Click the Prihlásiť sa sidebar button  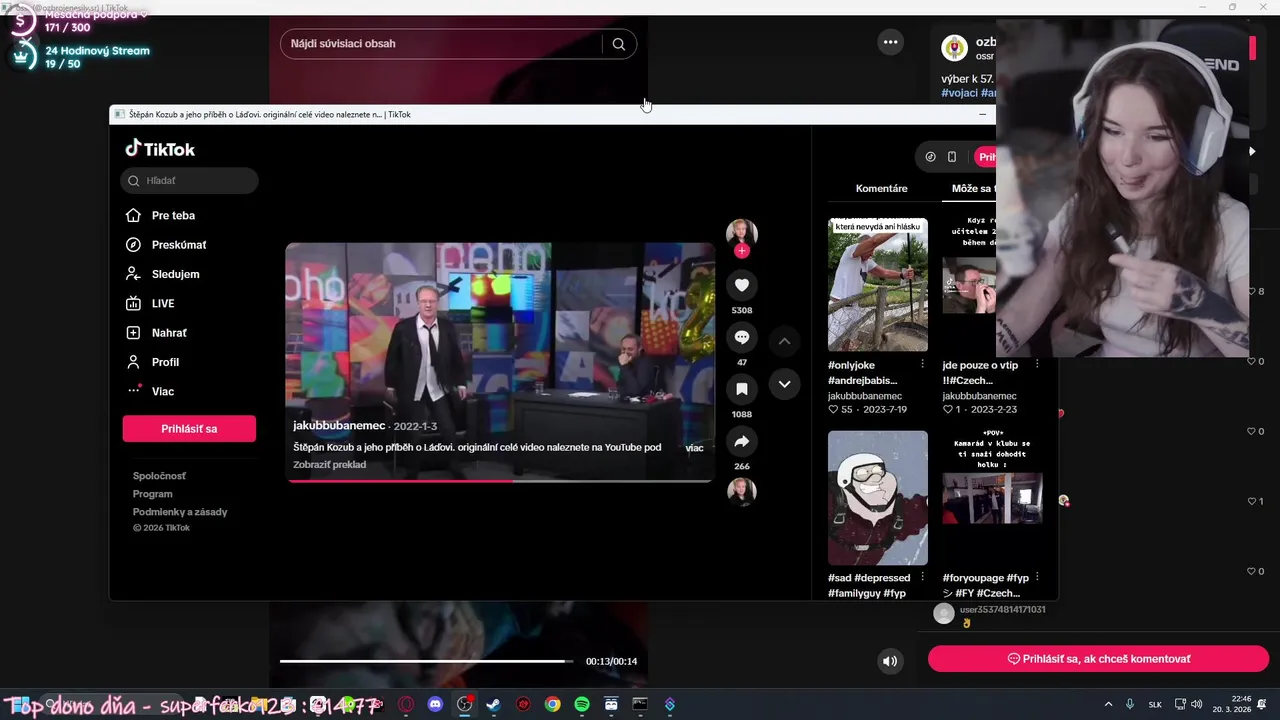189,429
